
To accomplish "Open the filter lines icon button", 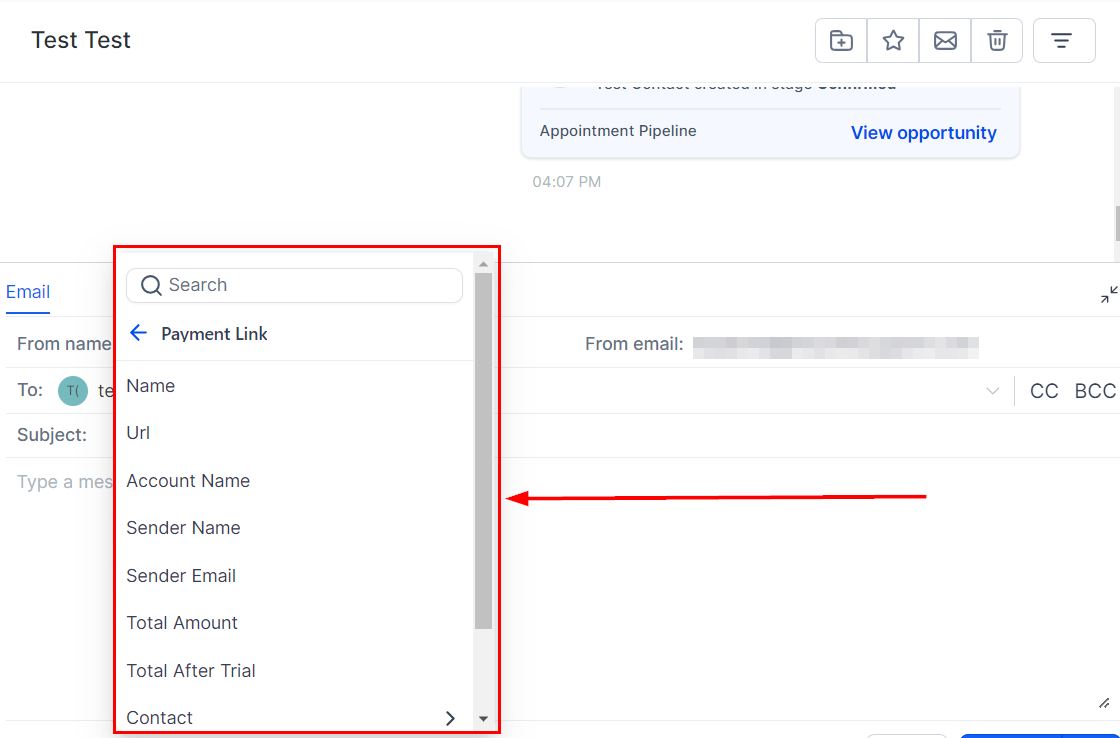I will [1061, 41].
